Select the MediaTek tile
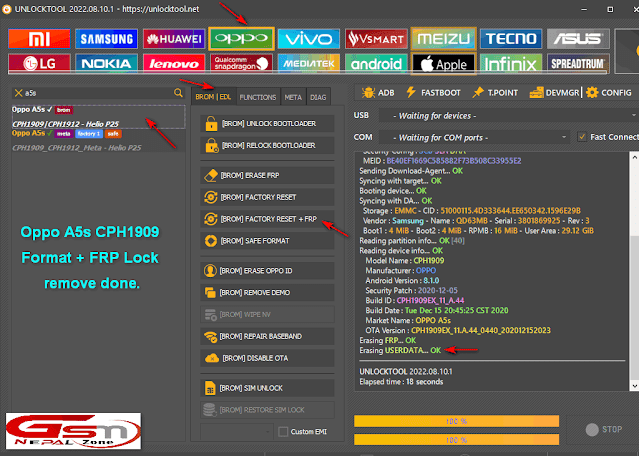The width and height of the screenshot is (639, 456). (x=308, y=63)
